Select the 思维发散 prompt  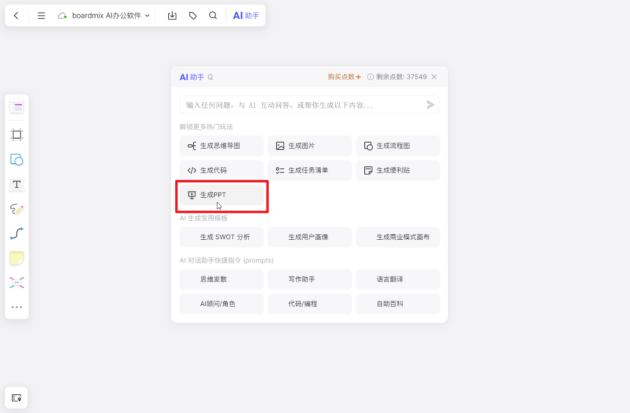pos(221,279)
